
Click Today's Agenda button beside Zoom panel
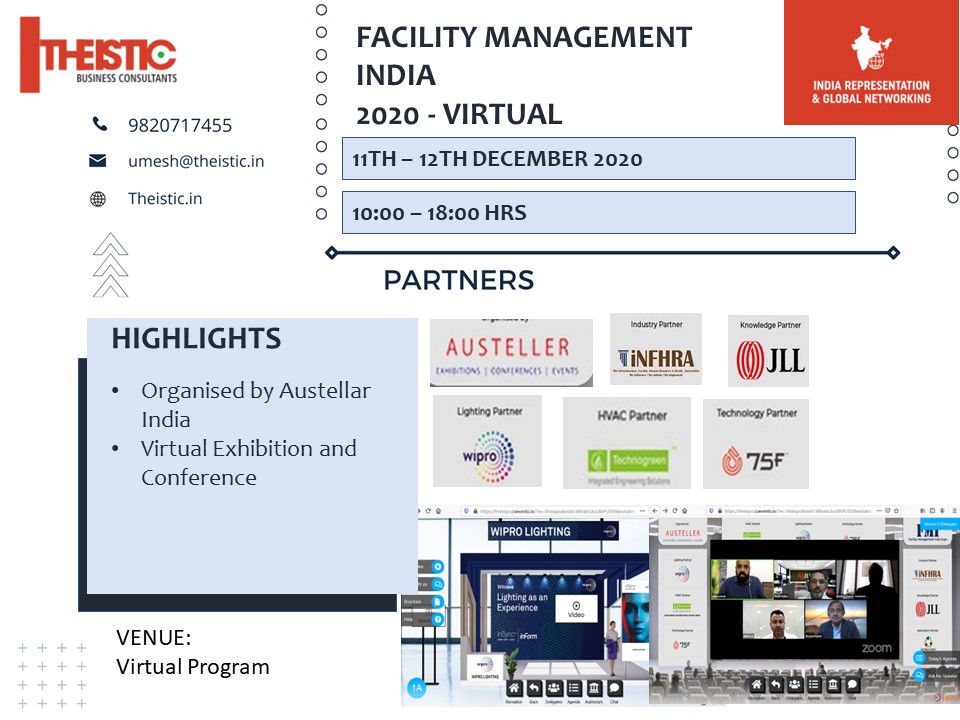point(932,659)
